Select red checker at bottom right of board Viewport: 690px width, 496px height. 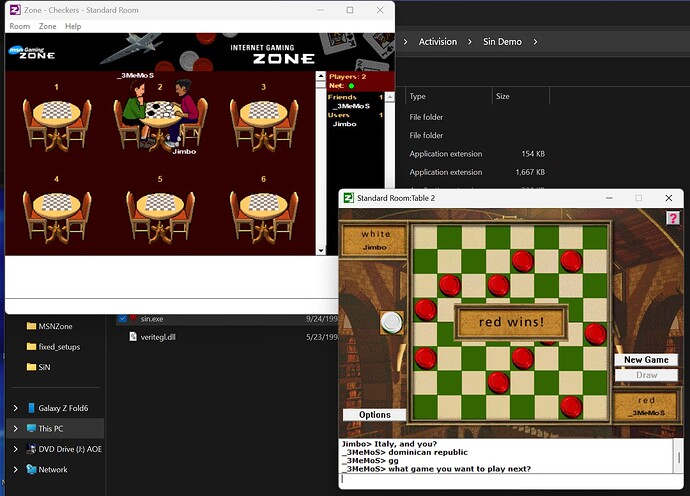point(571,407)
